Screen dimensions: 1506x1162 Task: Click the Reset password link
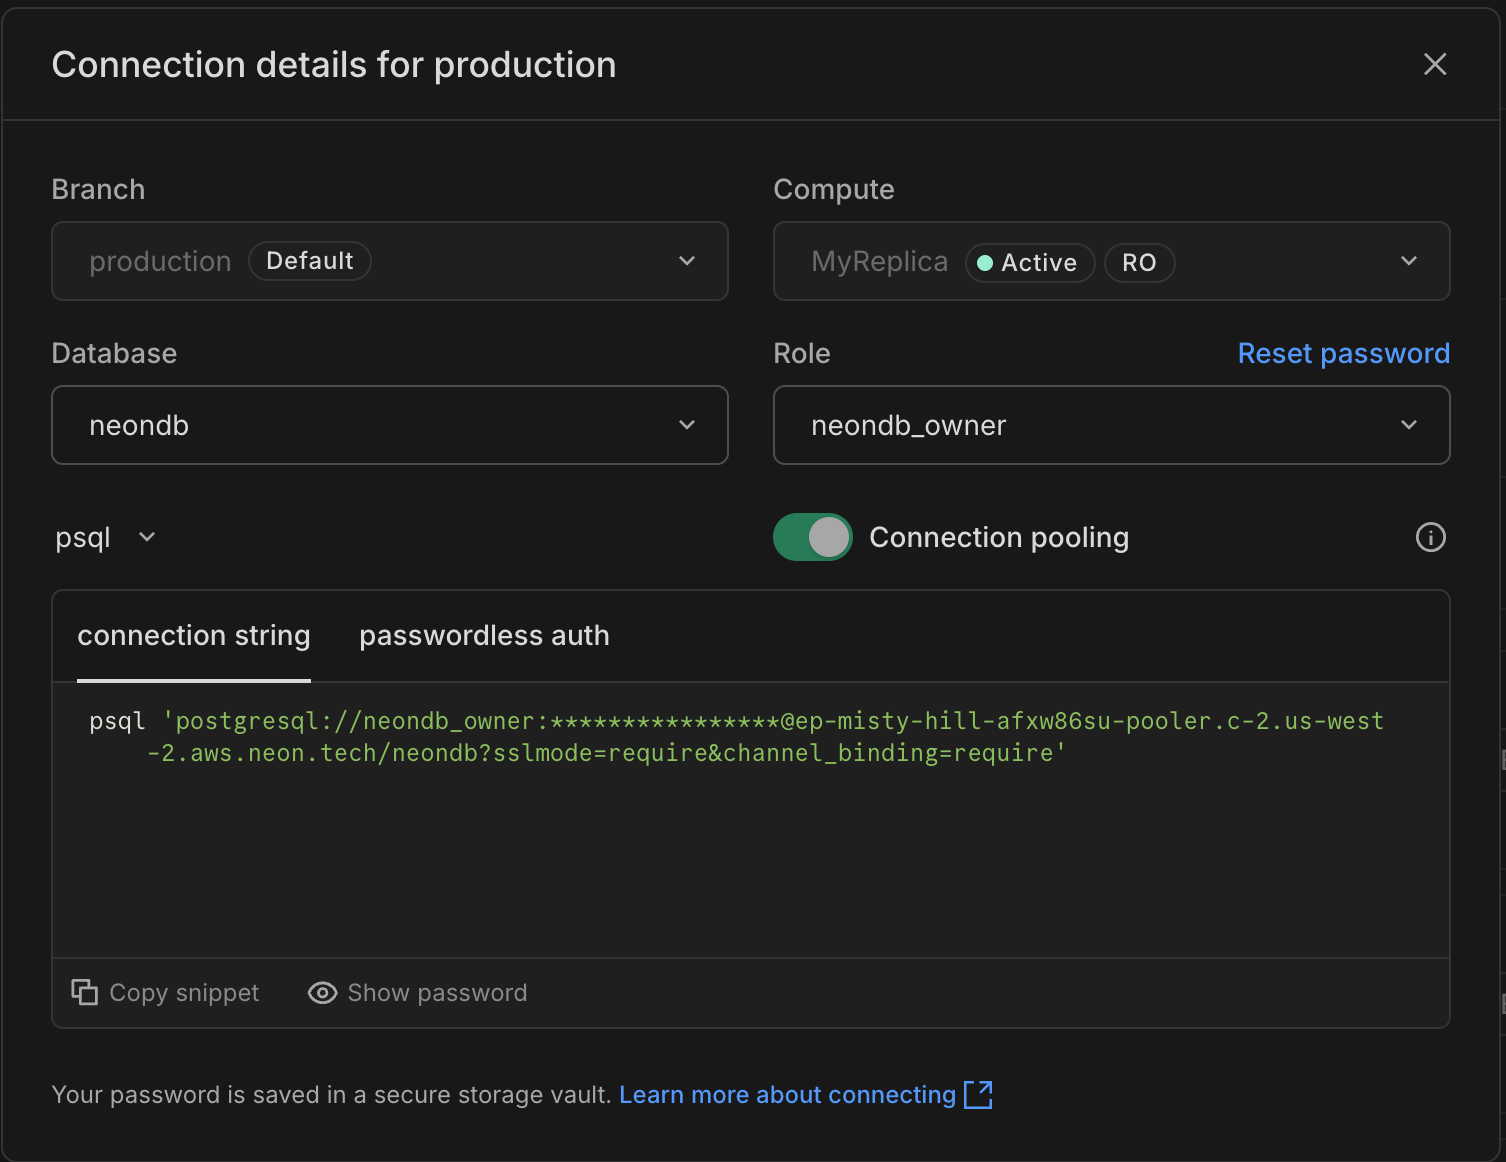click(1343, 353)
